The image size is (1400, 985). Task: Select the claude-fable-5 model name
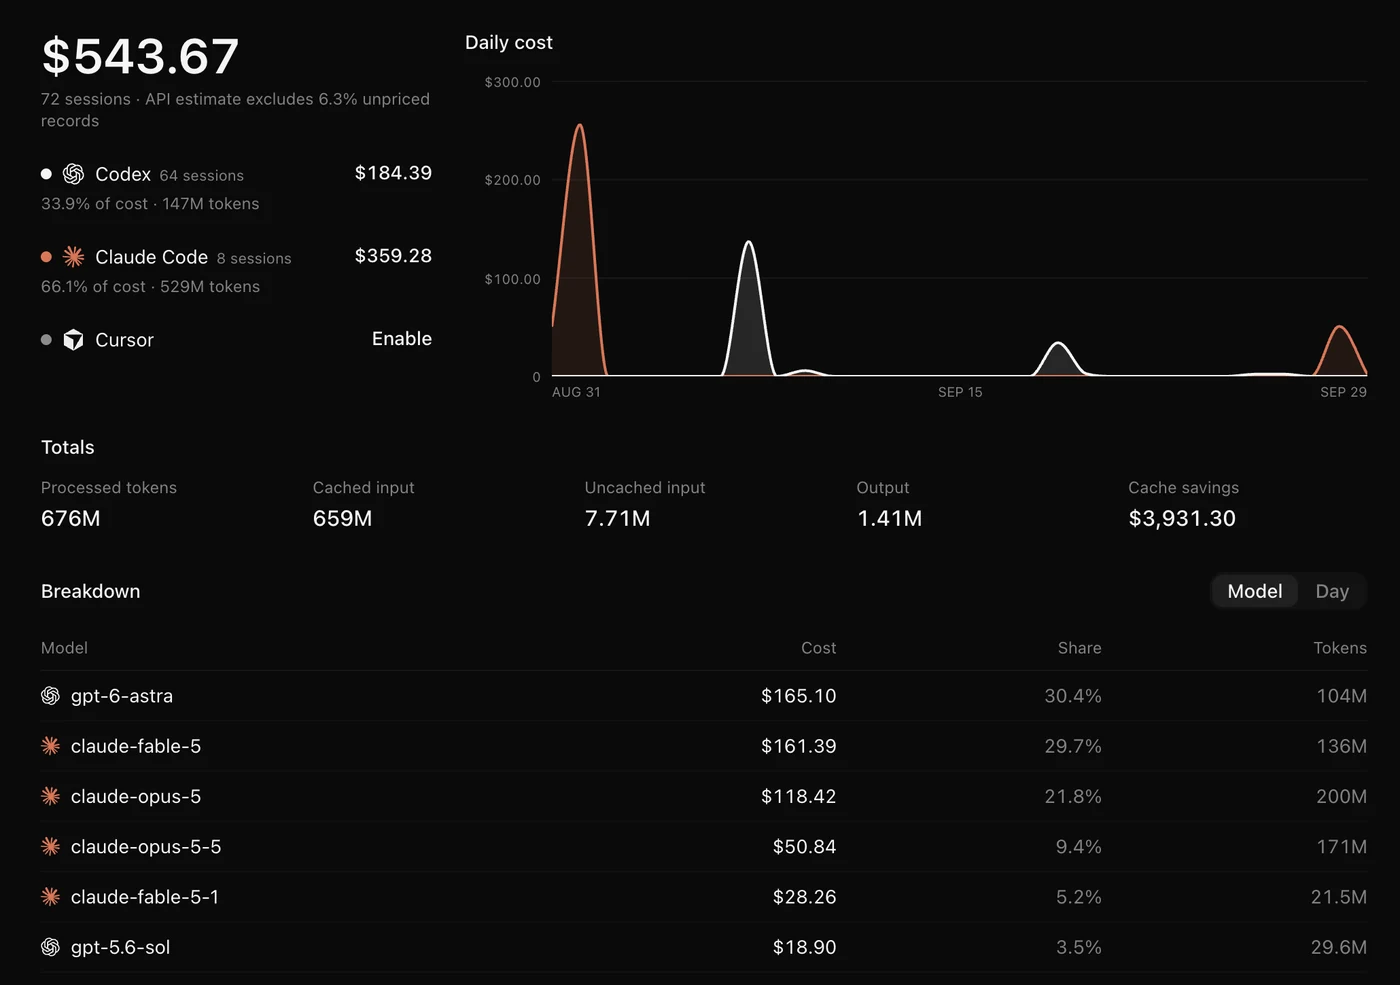tap(136, 746)
